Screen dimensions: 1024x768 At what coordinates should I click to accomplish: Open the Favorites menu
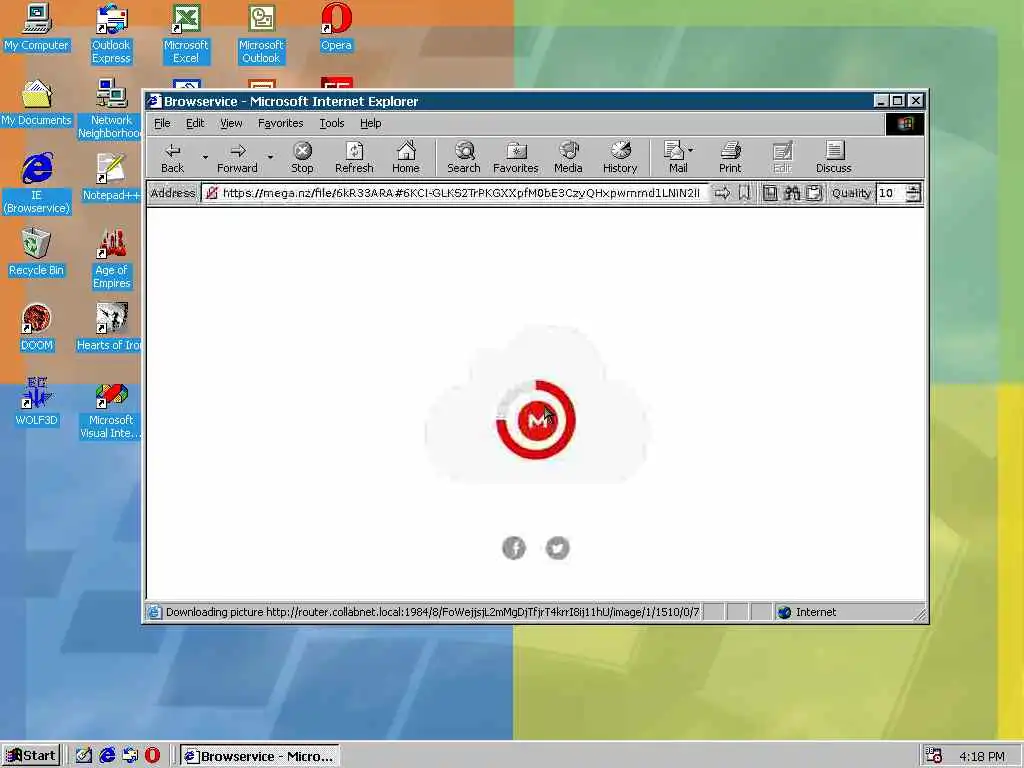pos(280,123)
